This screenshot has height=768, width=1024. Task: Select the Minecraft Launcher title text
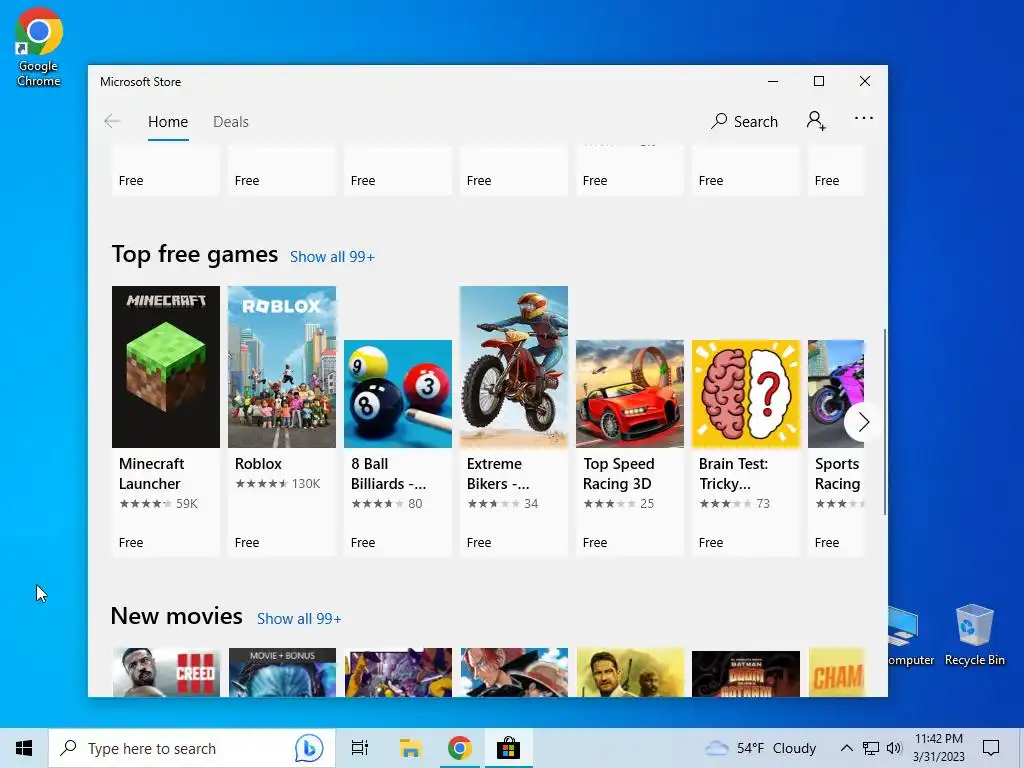(x=152, y=473)
